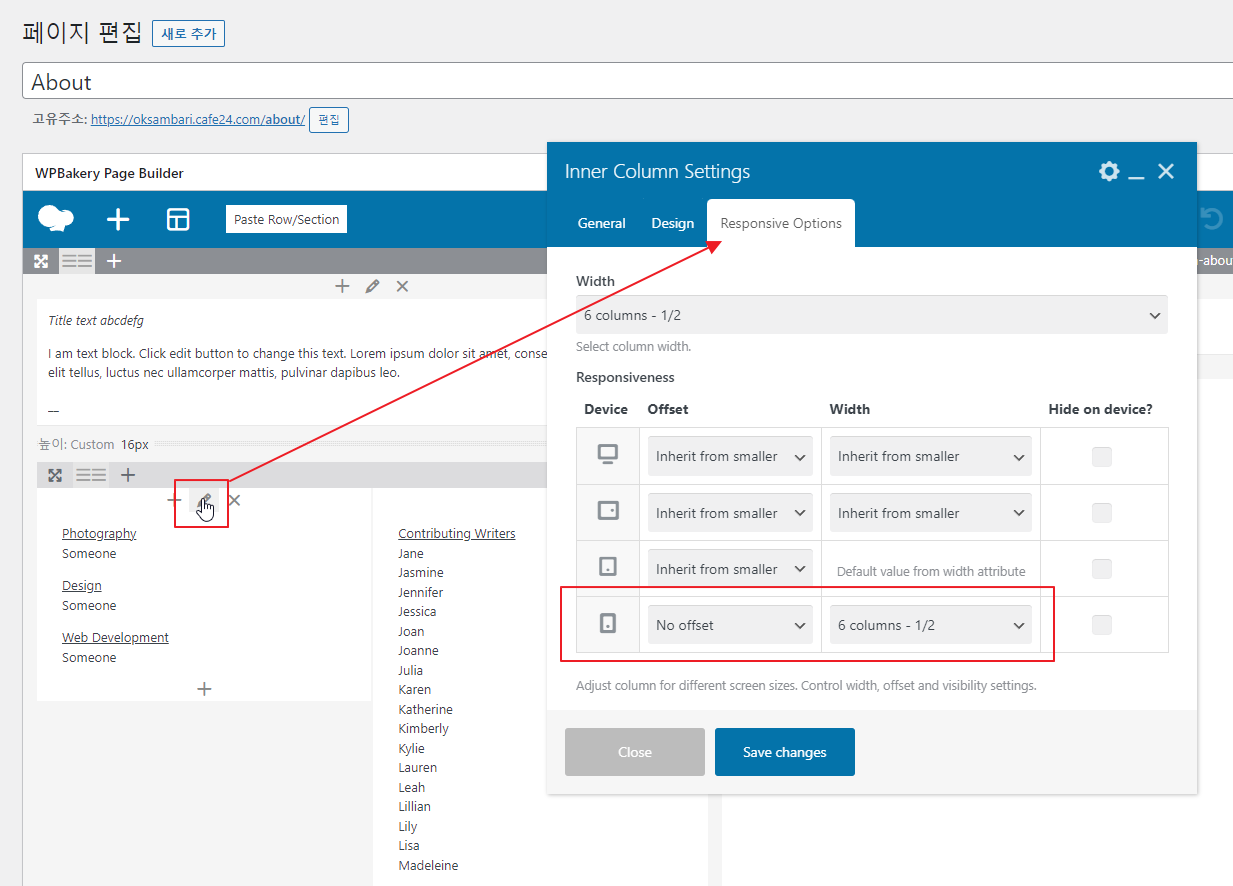
Task: Open mobile row 6 columns Width dropdown
Action: point(930,625)
